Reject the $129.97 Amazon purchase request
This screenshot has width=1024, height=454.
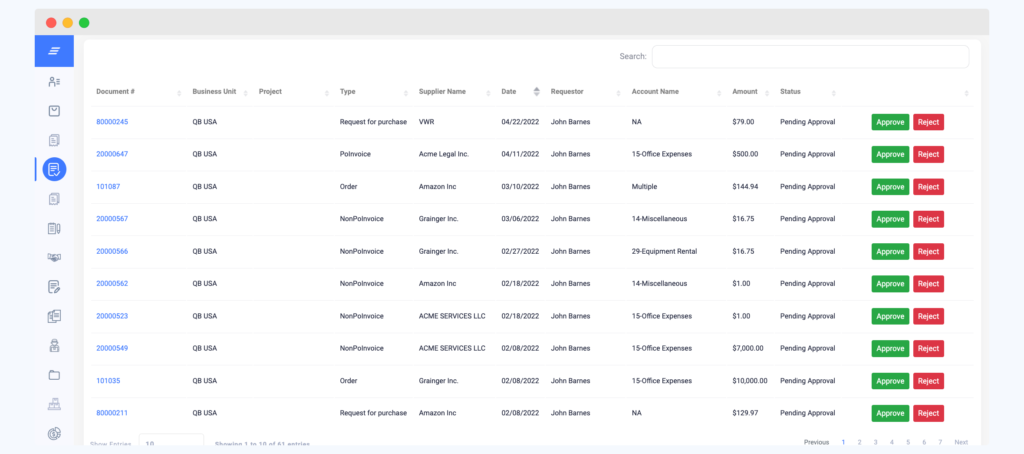(x=928, y=413)
